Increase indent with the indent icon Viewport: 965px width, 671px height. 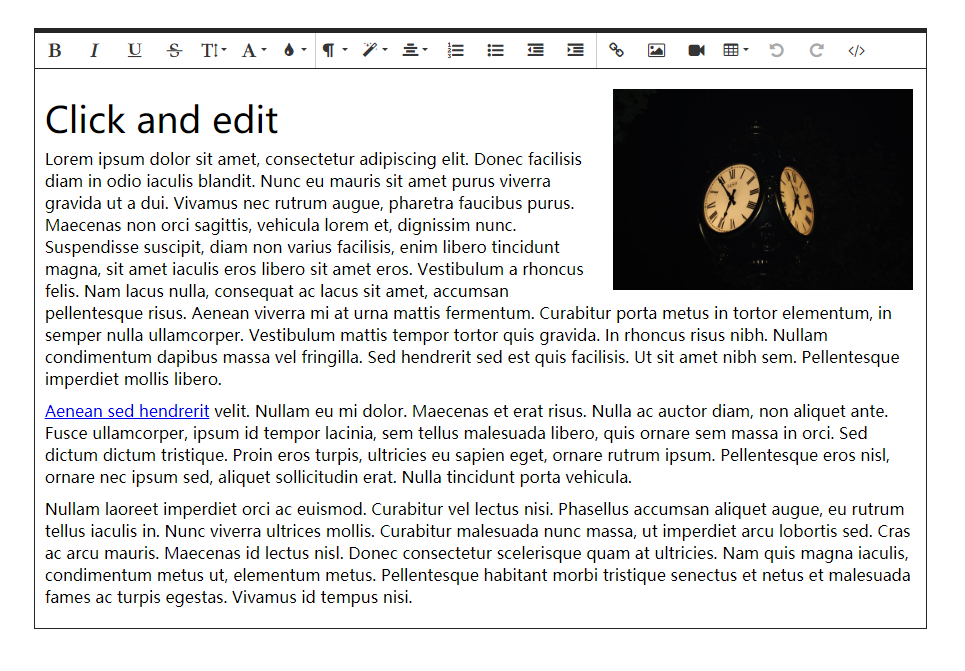tap(574, 49)
